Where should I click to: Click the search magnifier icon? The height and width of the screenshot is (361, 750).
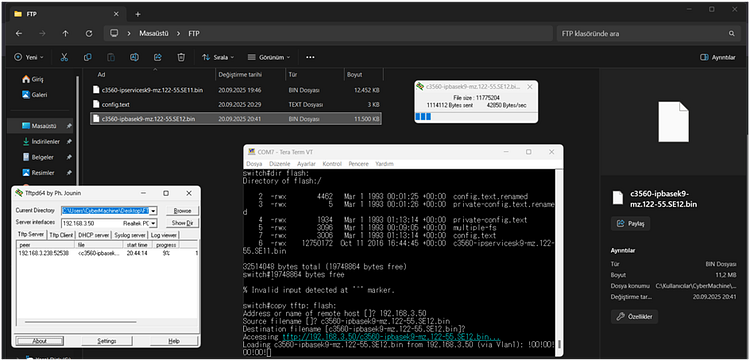(731, 33)
